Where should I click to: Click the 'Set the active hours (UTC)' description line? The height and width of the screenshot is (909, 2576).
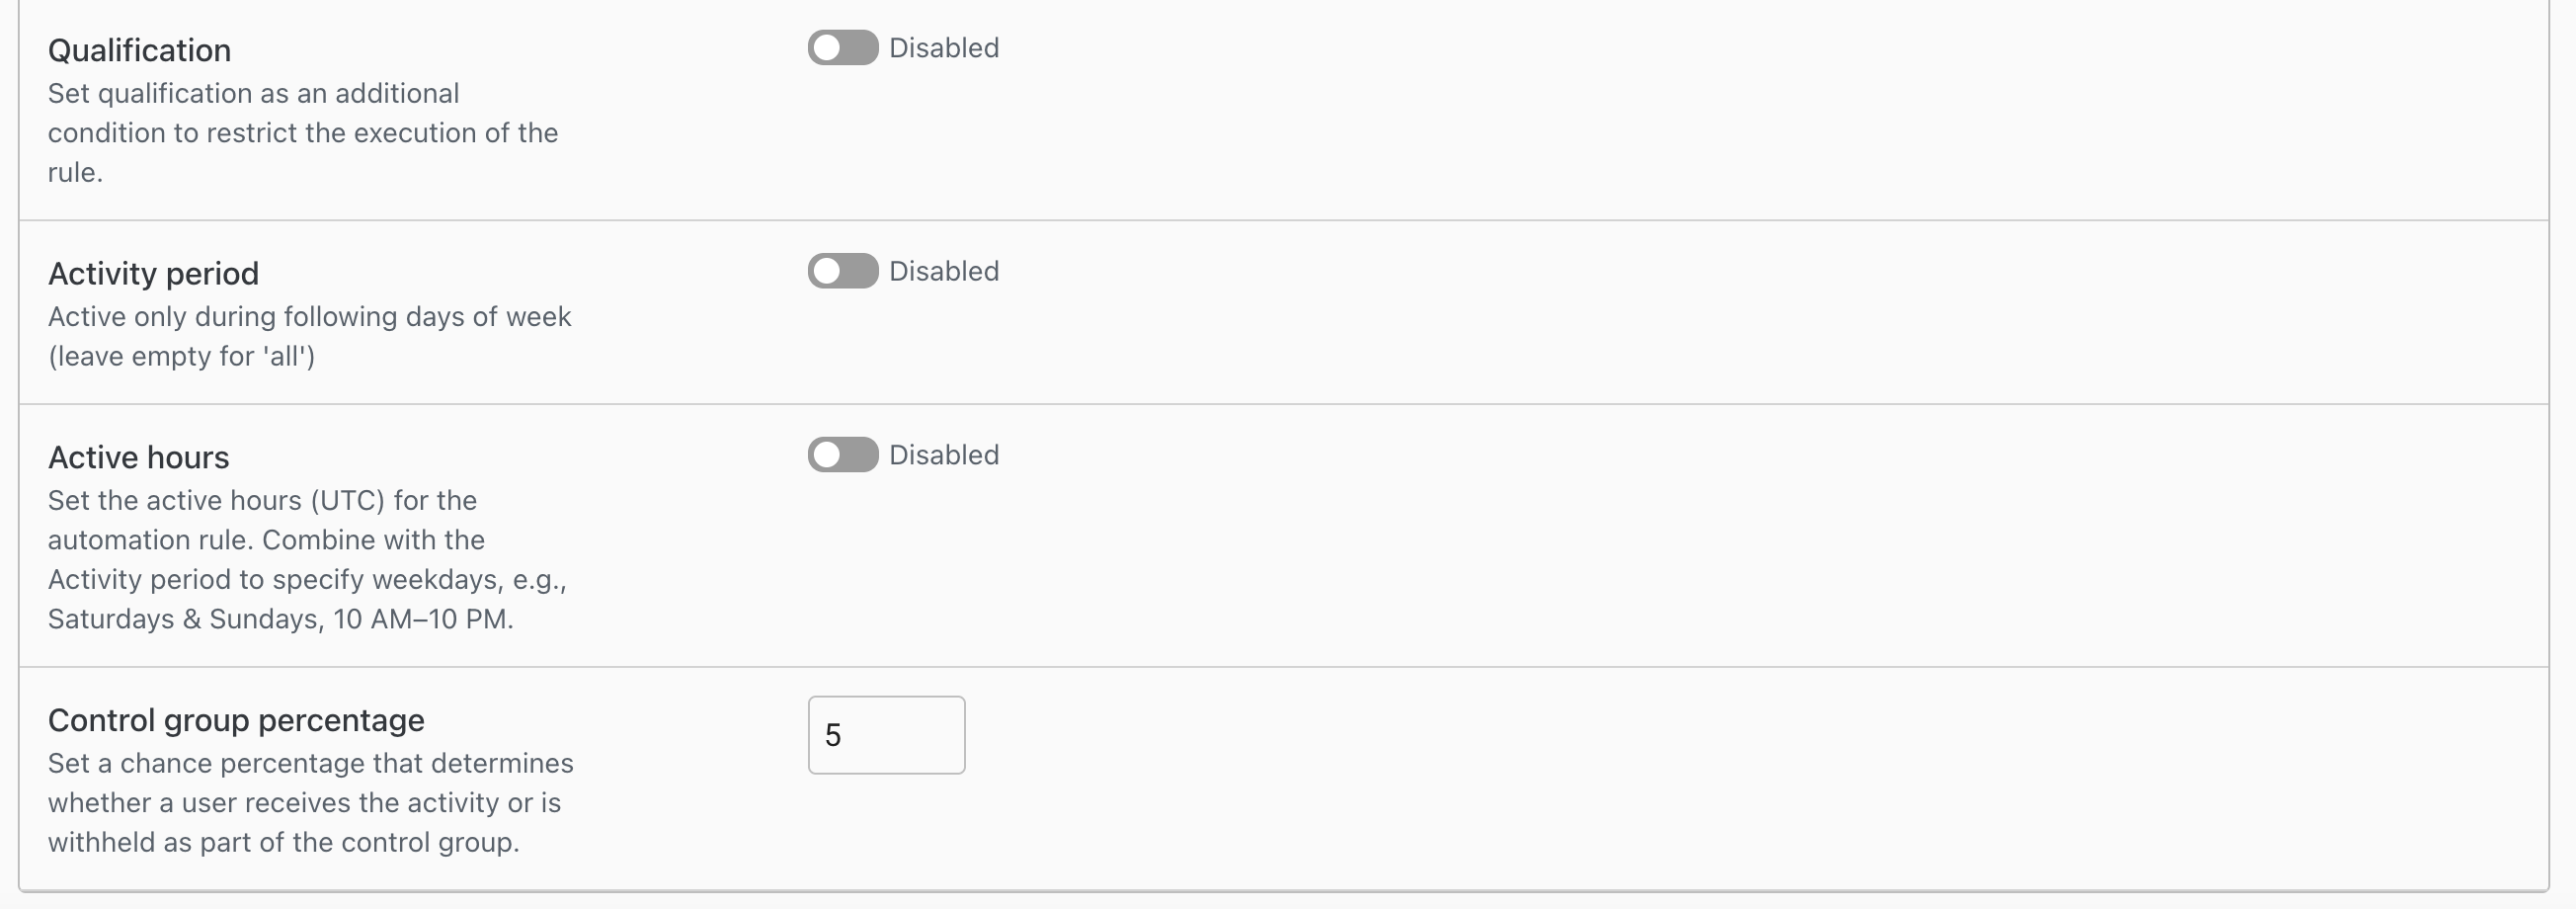point(262,500)
